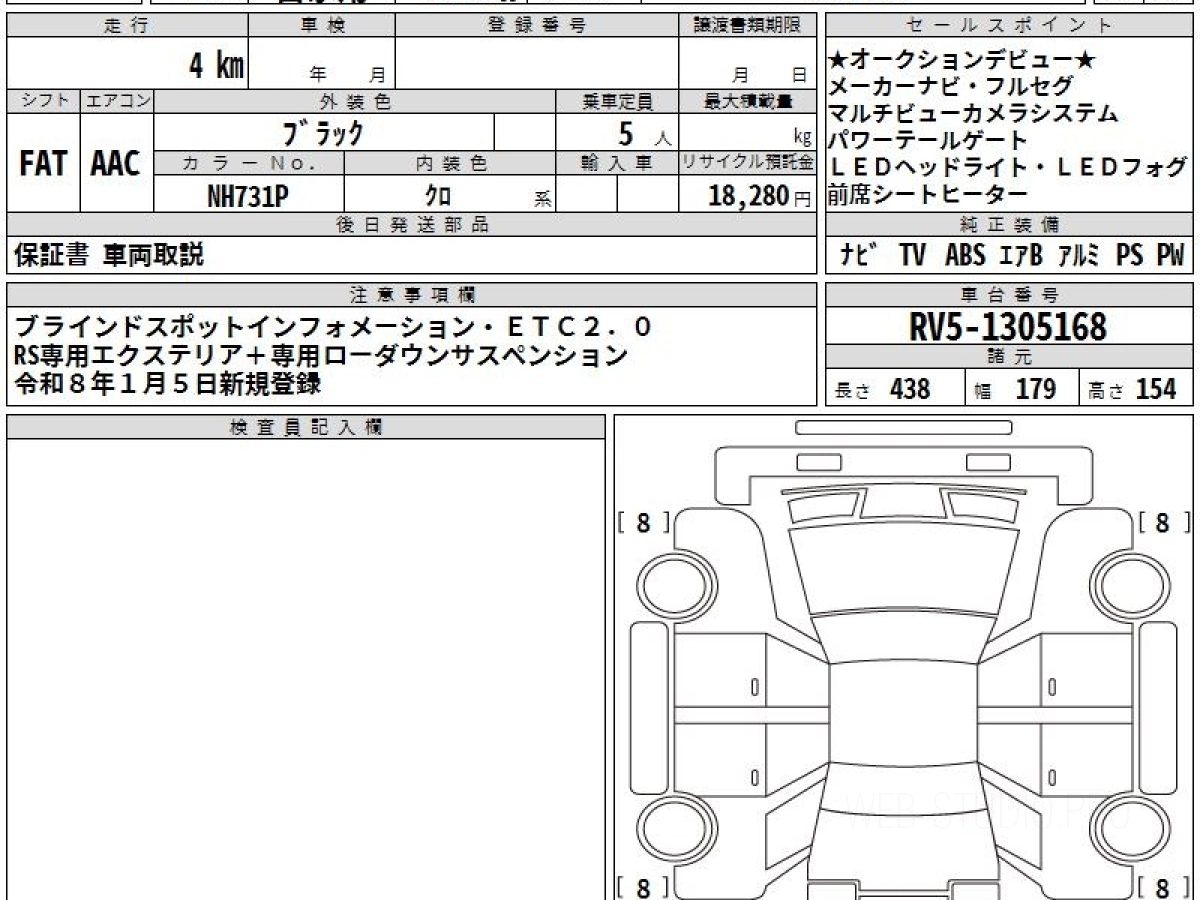Click the "アルミ" wheels equipment item
The width and height of the screenshot is (1200, 900).
pyautogui.click(x=1078, y=256)
